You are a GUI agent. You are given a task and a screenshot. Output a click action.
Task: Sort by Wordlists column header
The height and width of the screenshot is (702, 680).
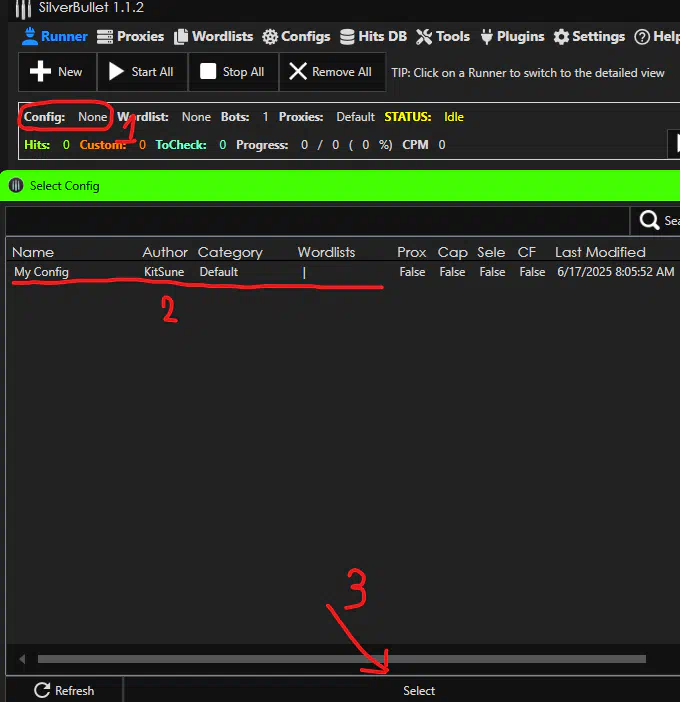[326, 252]
